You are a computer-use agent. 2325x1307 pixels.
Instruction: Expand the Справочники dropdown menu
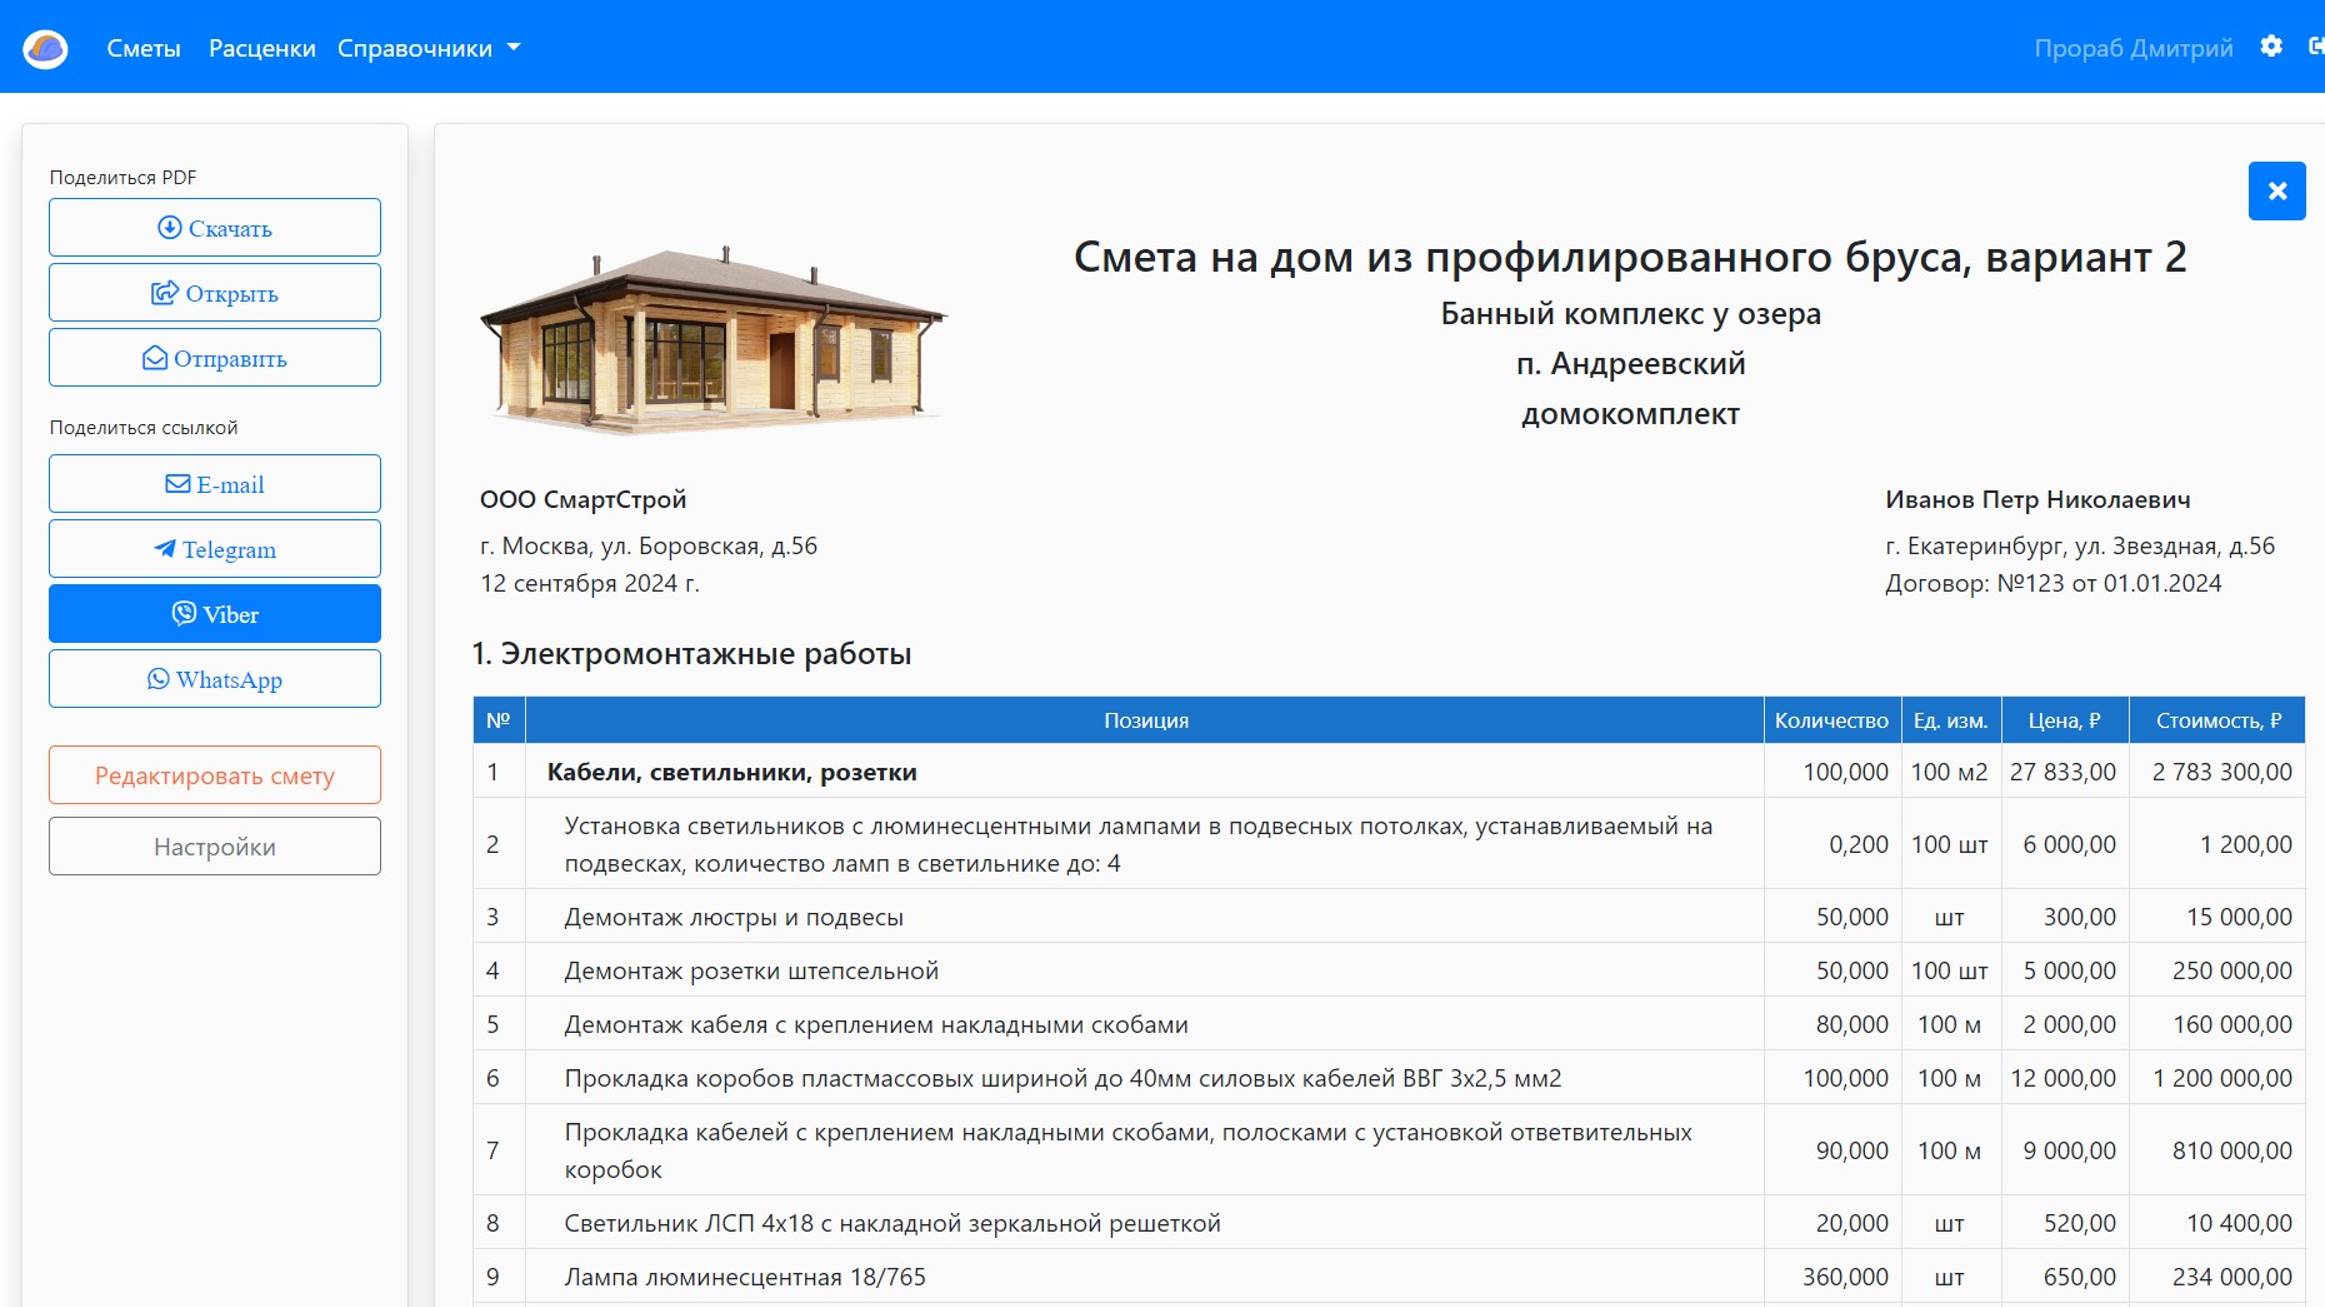[428, 48]
